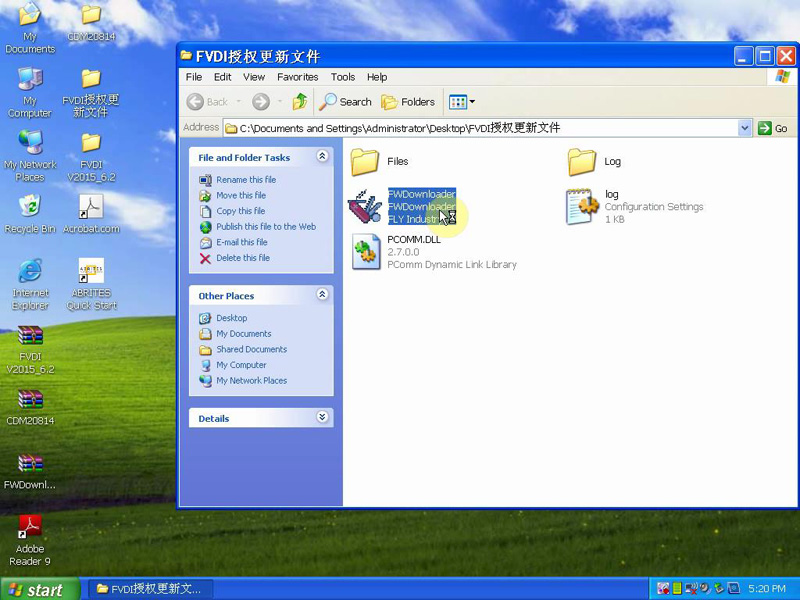The width and height of the screenshot is (800, 600).
Task: Open the Favorites menu
Action: (x=297, y=77)
